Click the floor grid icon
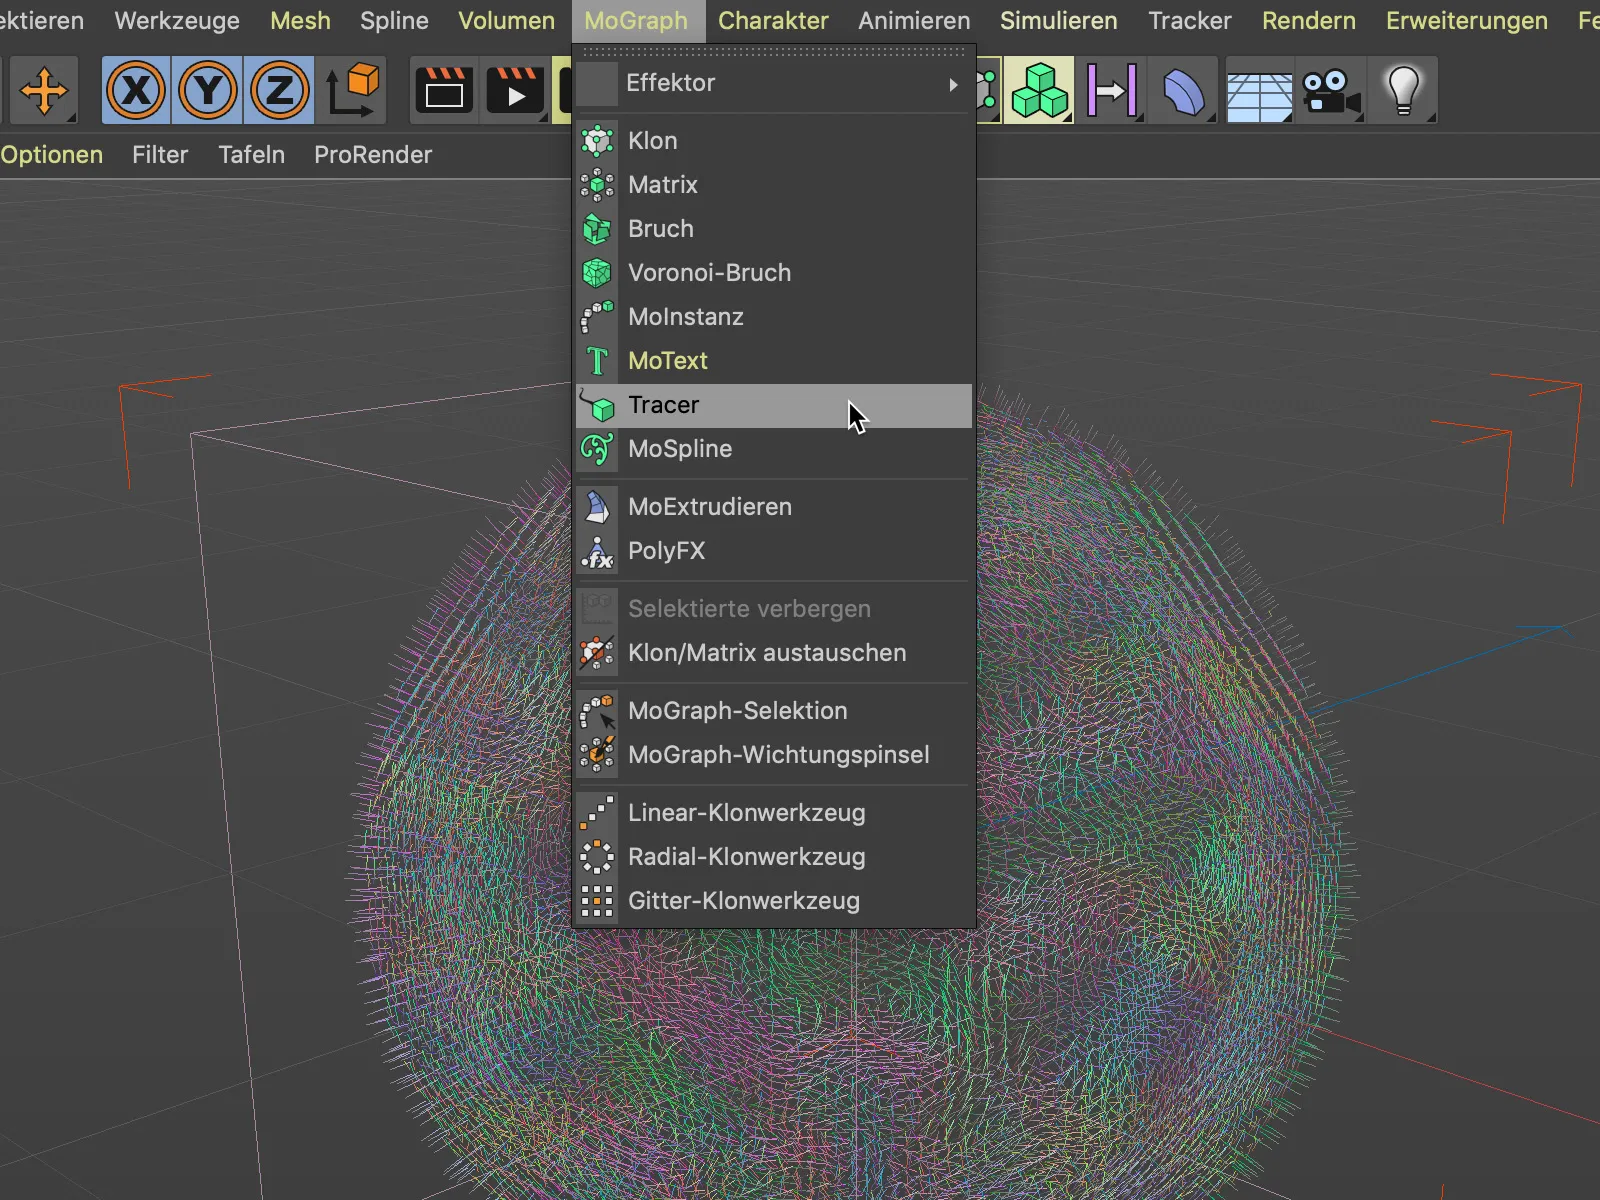This screenshot has height=1200, width=1600. (1258, 95)
